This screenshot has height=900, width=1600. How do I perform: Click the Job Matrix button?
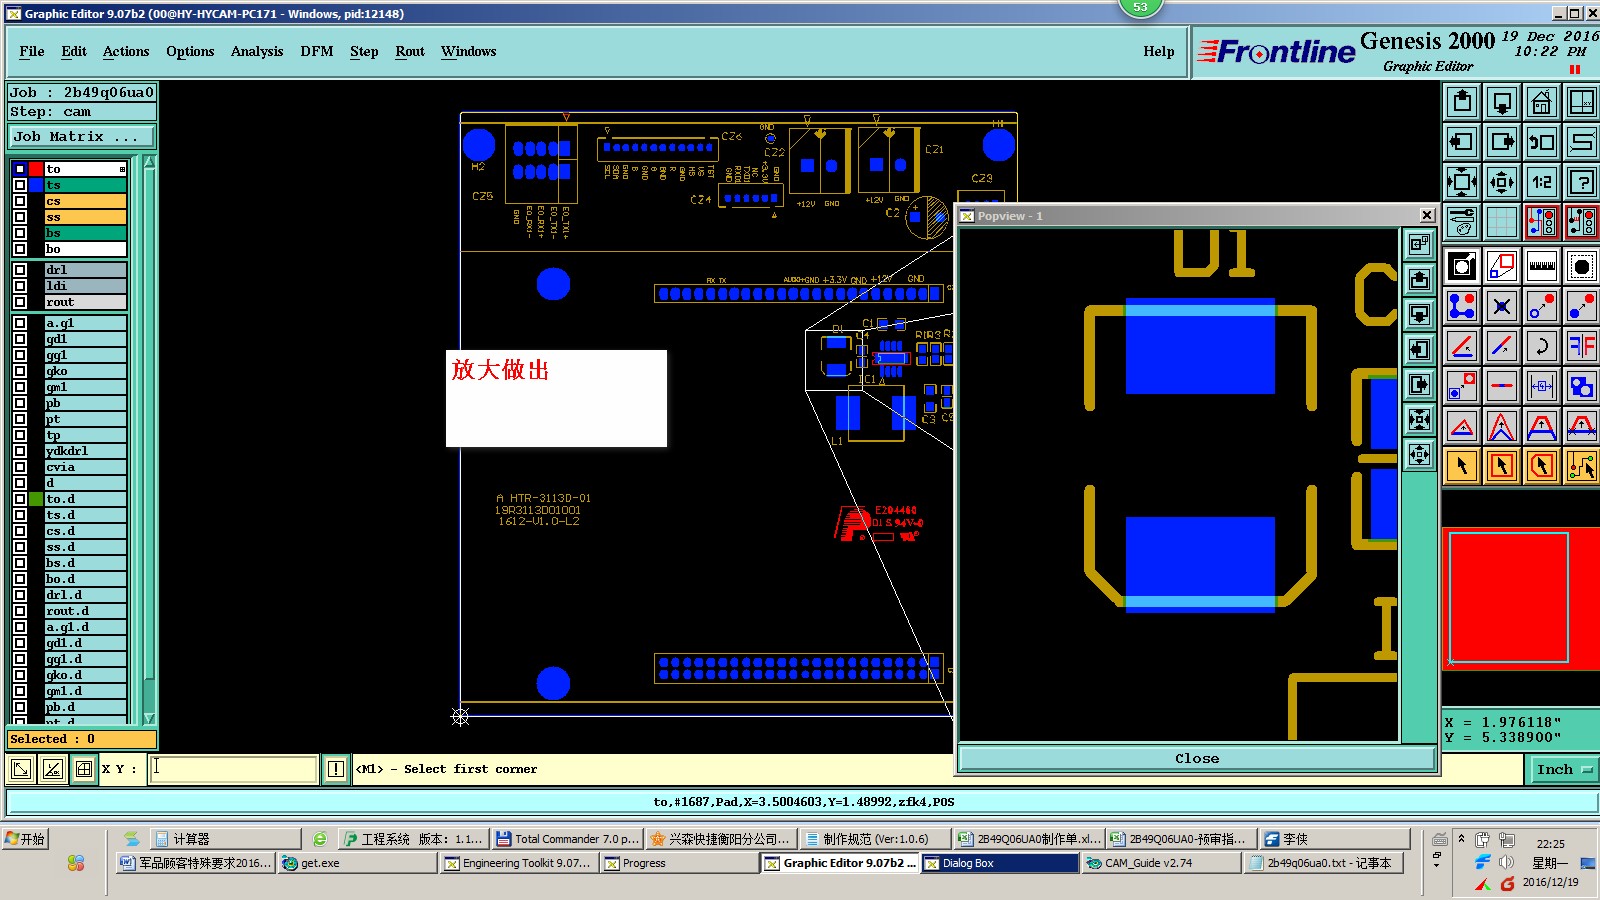click(82, 137)
